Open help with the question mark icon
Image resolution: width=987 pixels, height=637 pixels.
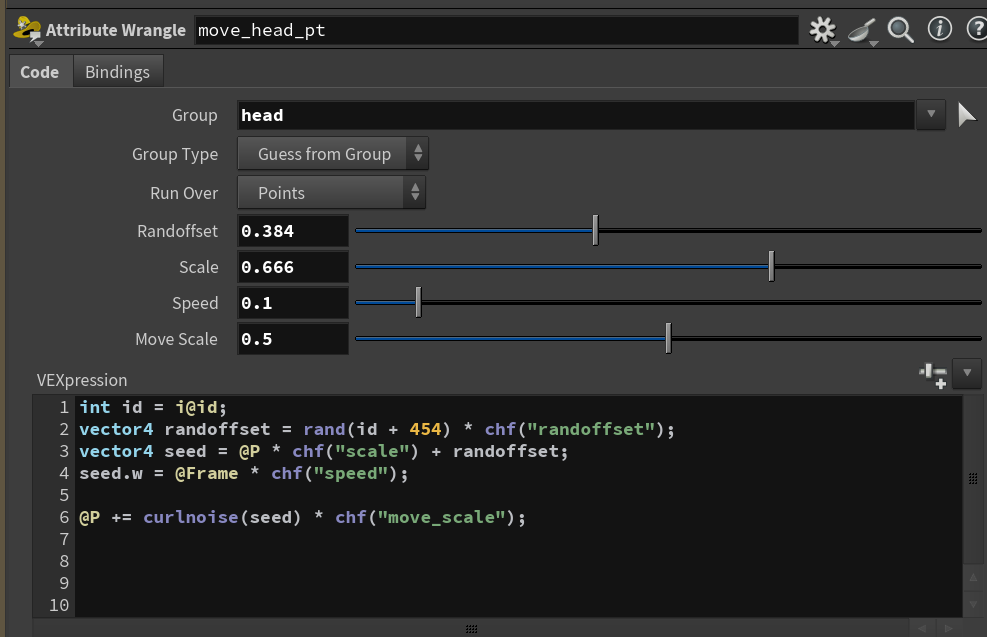(976, 29)
